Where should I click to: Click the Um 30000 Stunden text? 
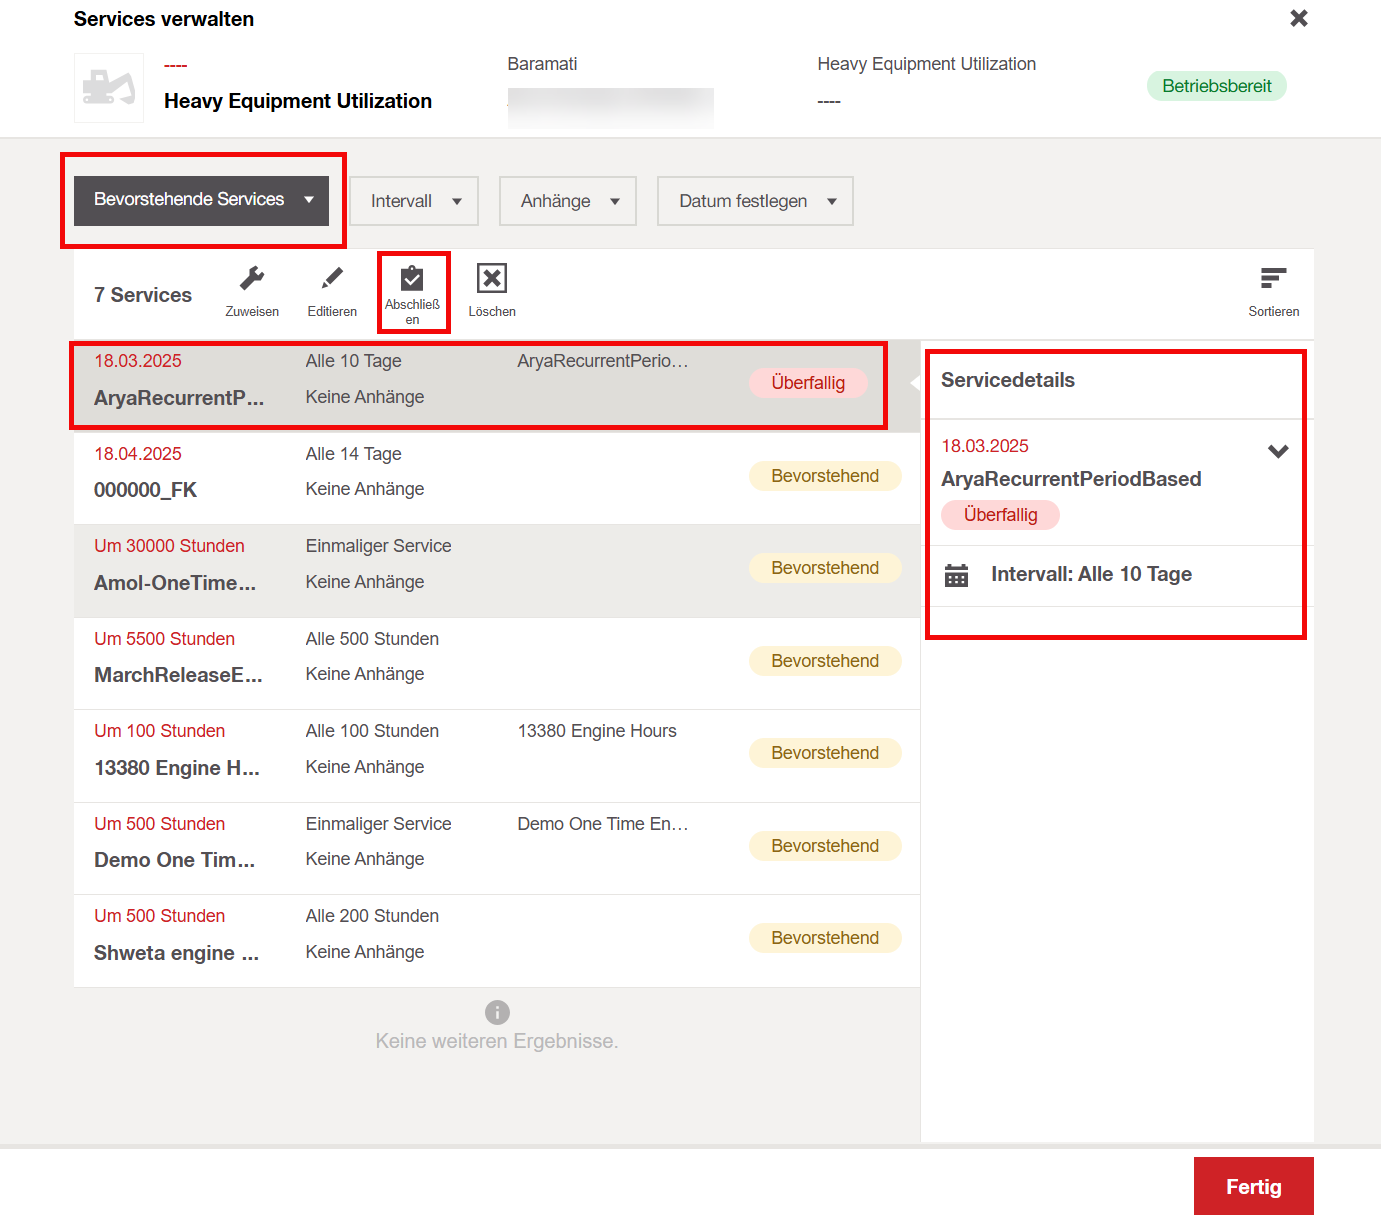[169, 546]
